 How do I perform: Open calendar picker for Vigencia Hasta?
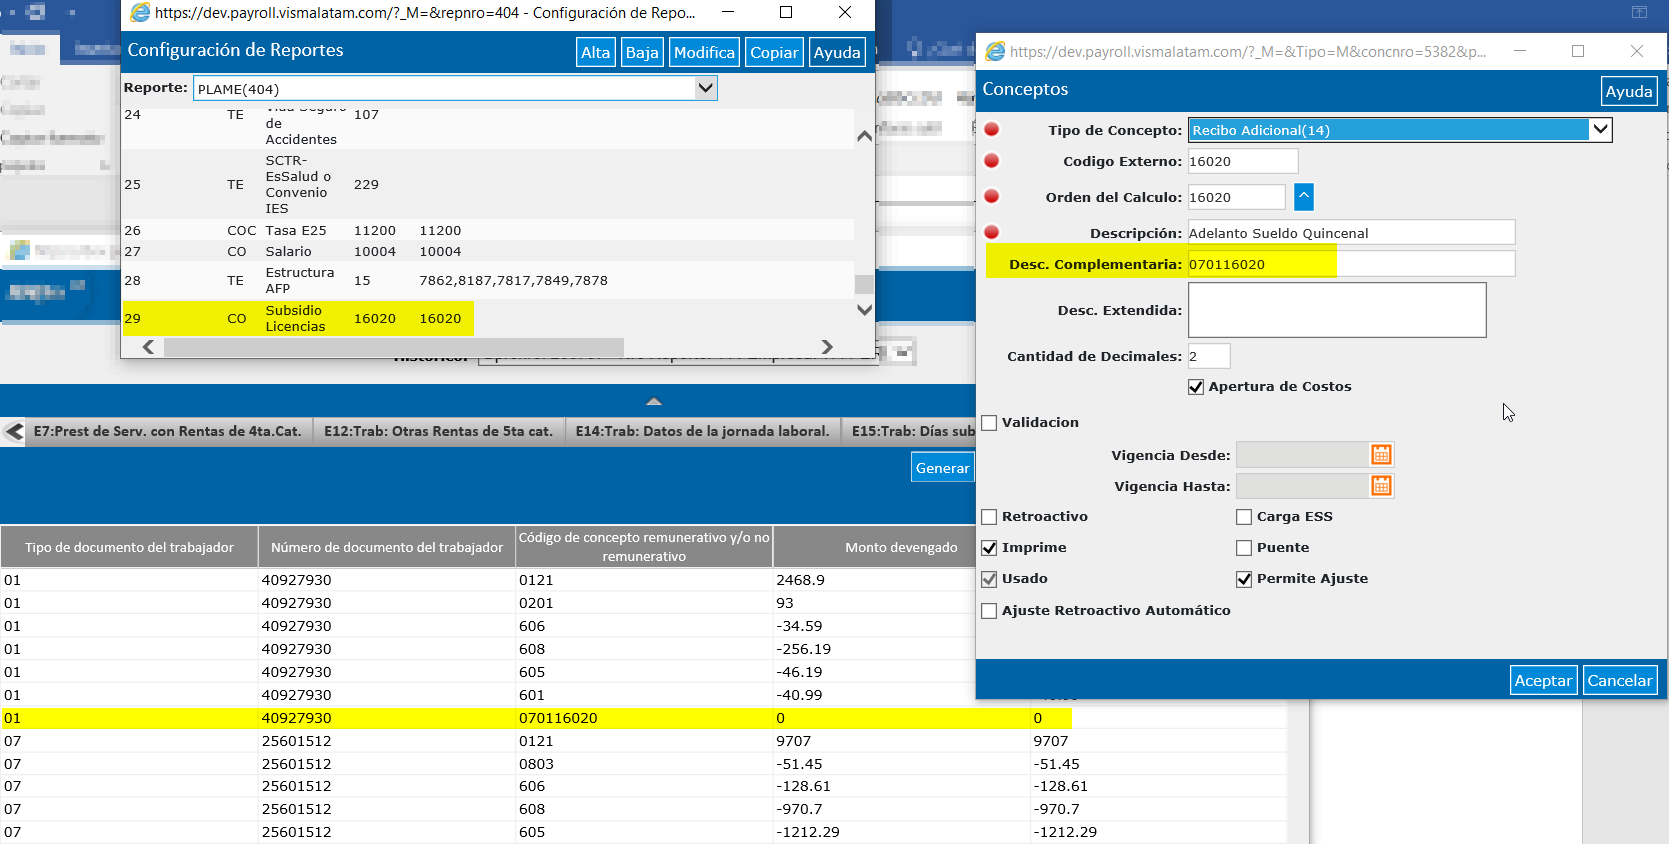[x=1381, y=486]
